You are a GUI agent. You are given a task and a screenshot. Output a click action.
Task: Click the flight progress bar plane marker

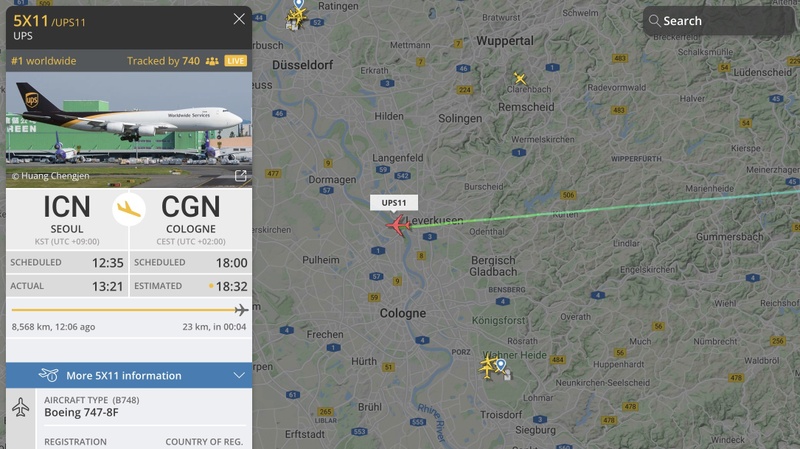pyautogui.click(x=241, y=310)
